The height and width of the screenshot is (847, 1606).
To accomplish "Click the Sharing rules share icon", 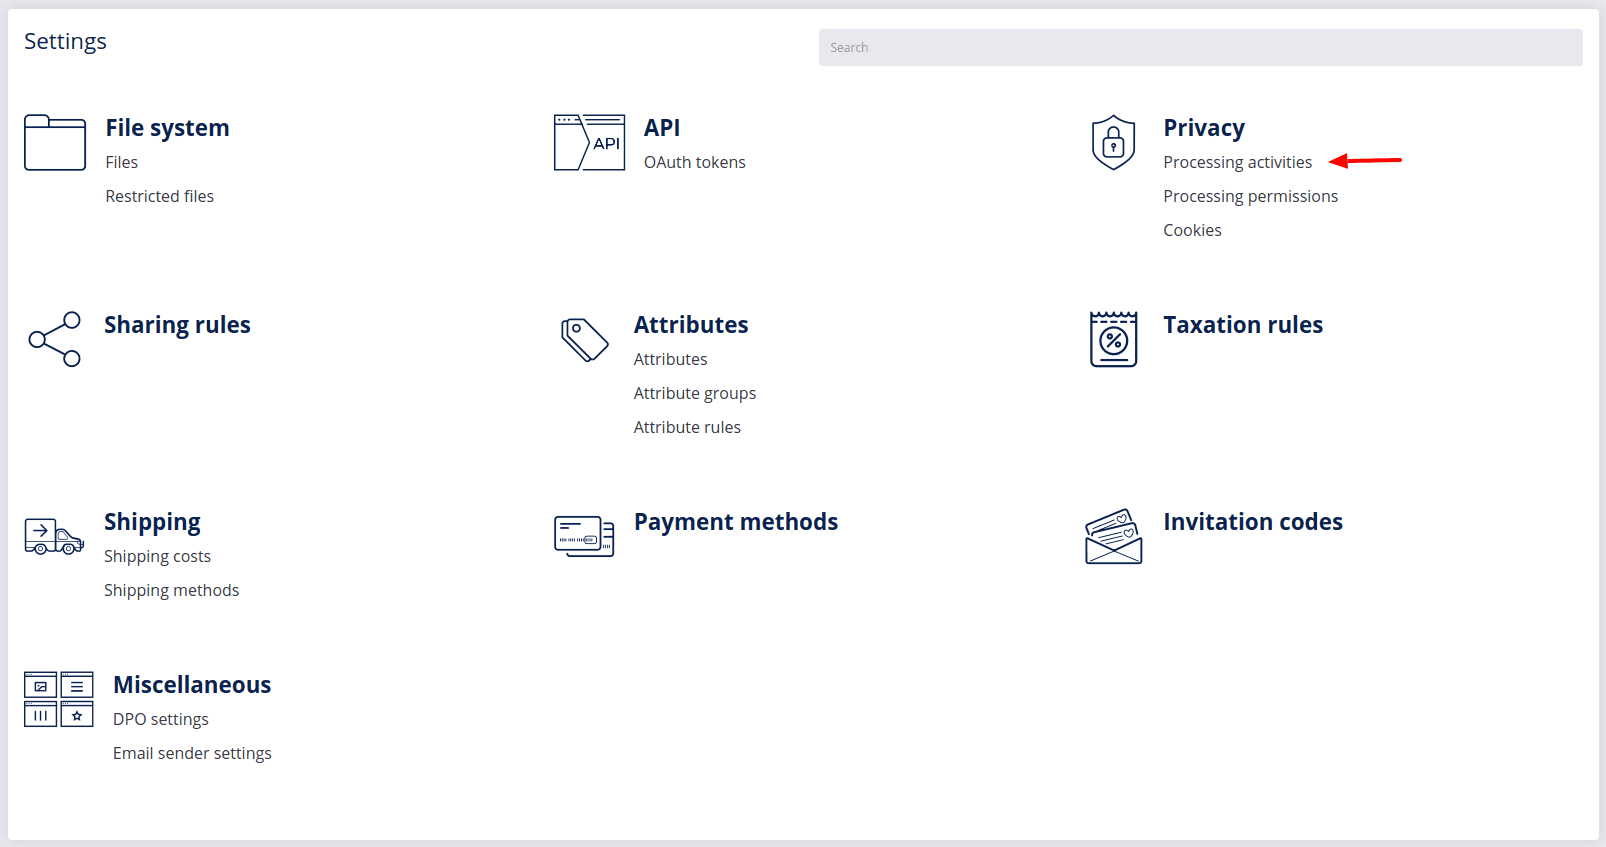I will pyautogui.click(x=55, y=339).
